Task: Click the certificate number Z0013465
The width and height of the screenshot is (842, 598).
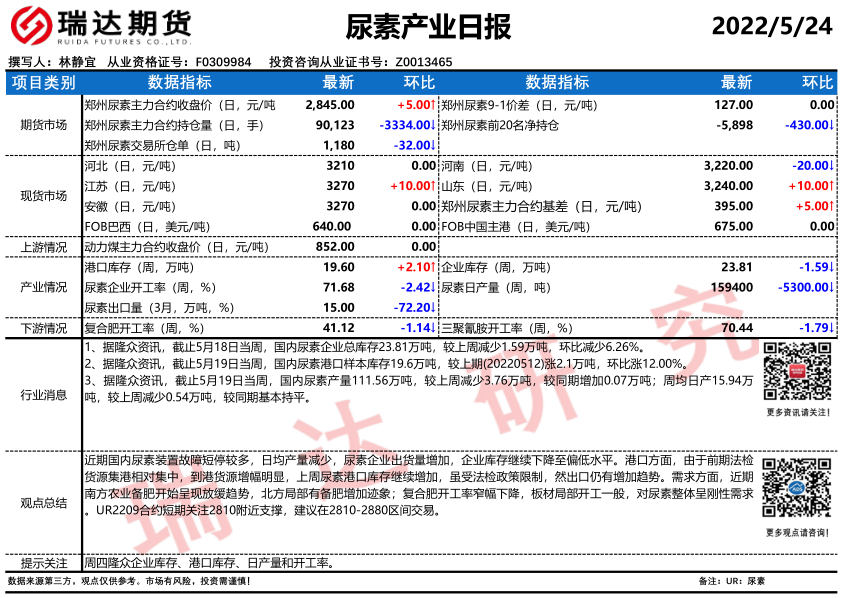Action: pos(423,62)
